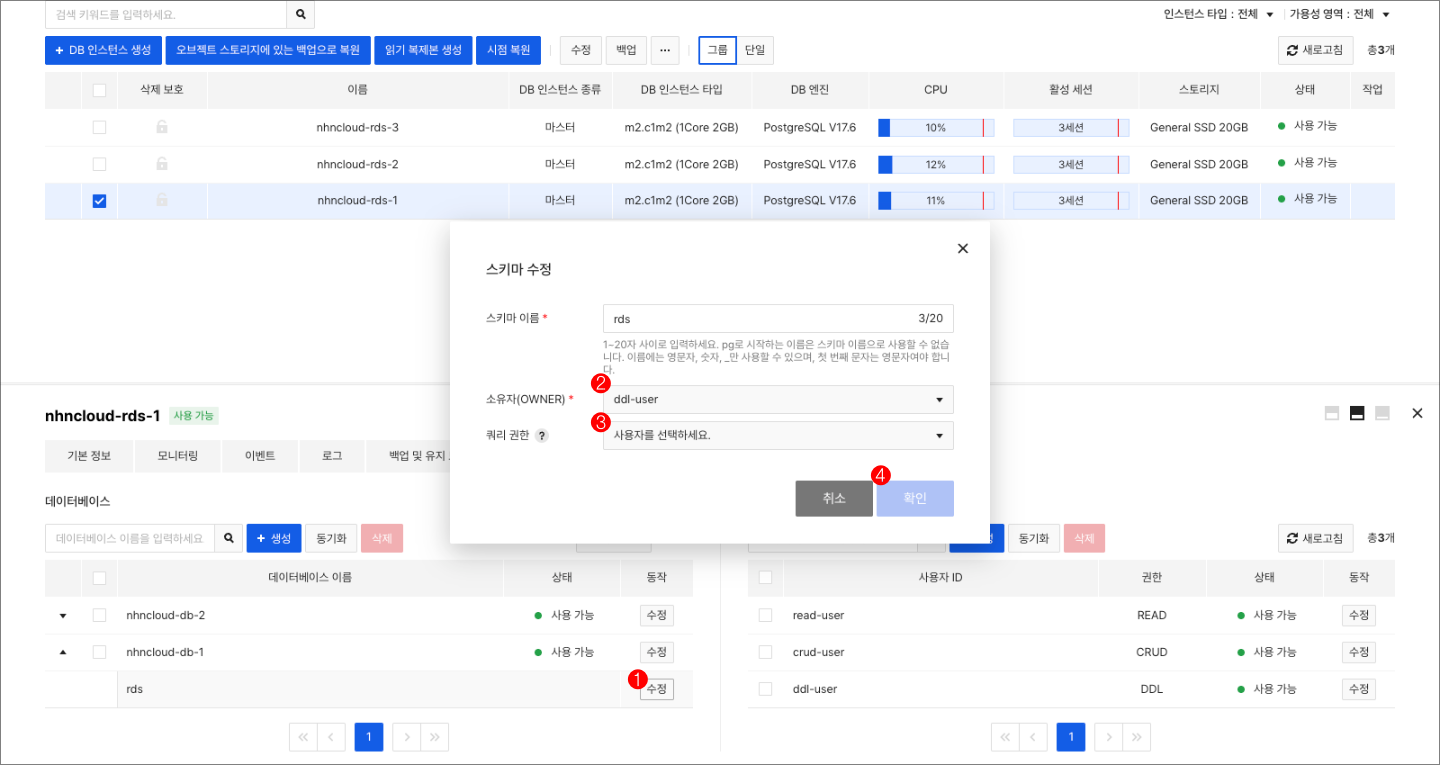This screenshot has width=1440, height=765.
Task: Click the search magnifier in the keyword field
Action: point(300,16)
